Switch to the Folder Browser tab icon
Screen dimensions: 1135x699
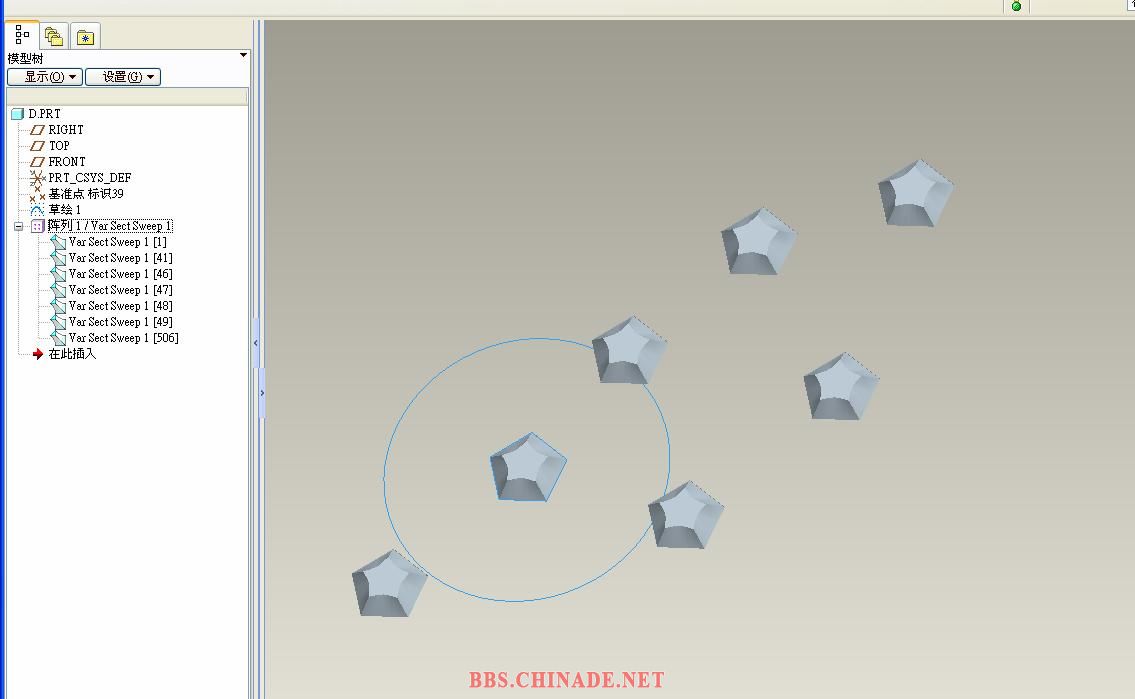coord(54,36)
